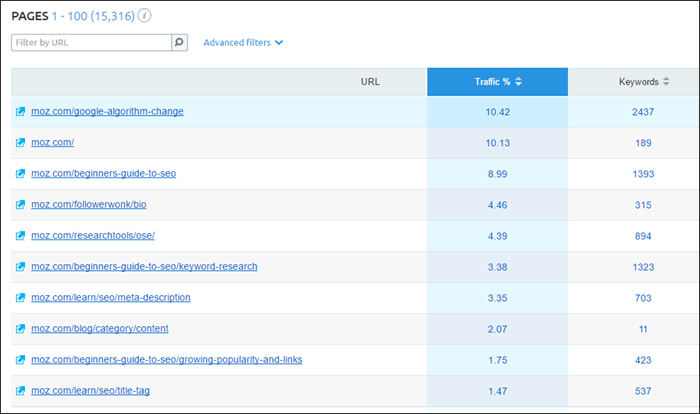Click the keywords count 703
The width and height of the screenshot is (700, 414).
coord(643,298)
